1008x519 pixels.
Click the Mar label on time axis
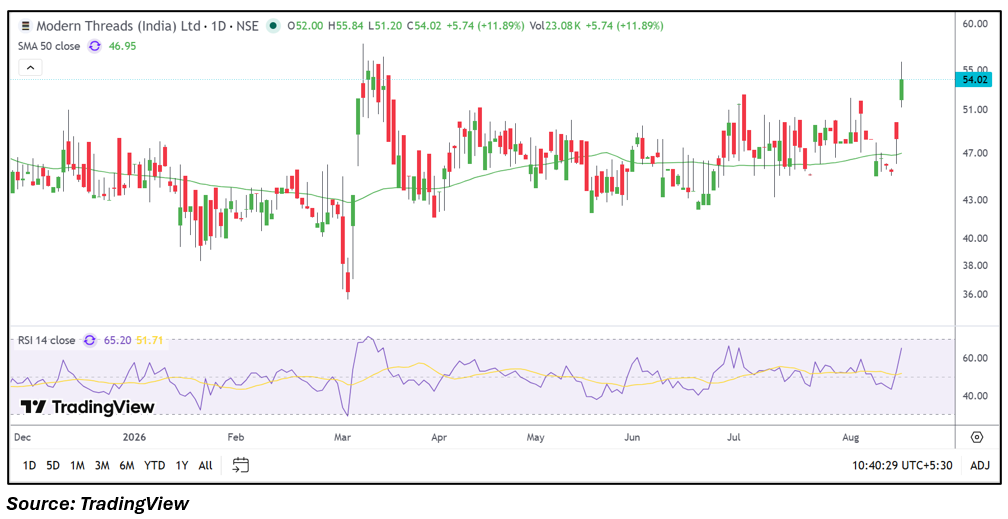coord(342,437)
